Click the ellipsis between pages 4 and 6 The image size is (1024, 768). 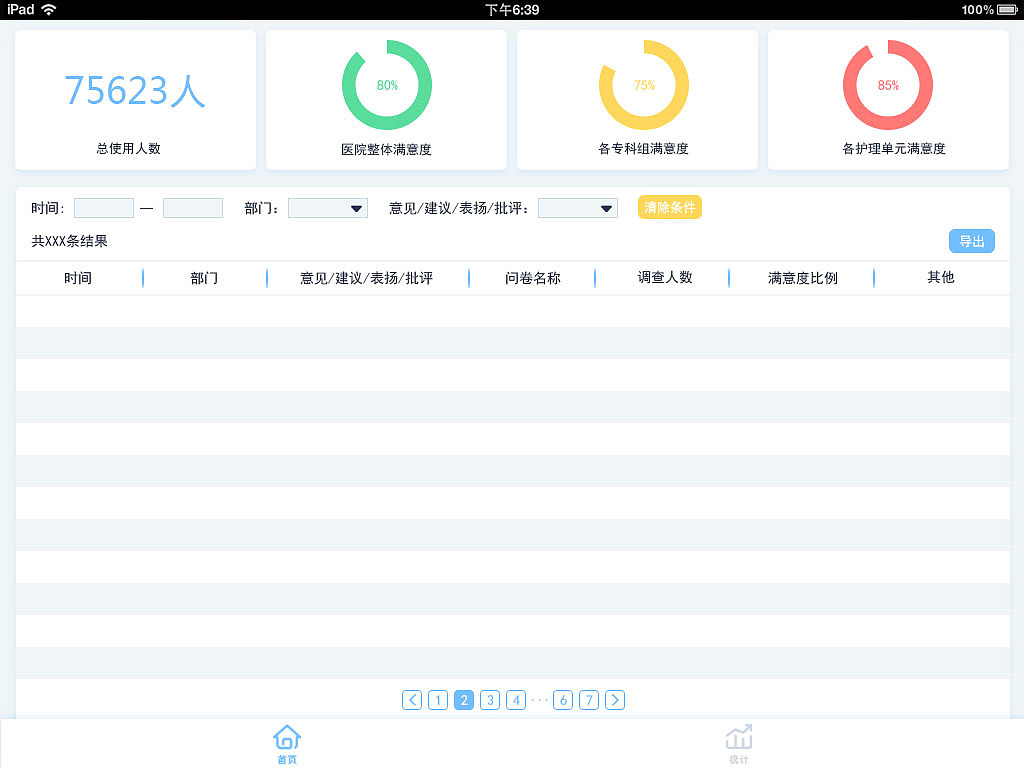pyautogui.click(x=540, y=700)
